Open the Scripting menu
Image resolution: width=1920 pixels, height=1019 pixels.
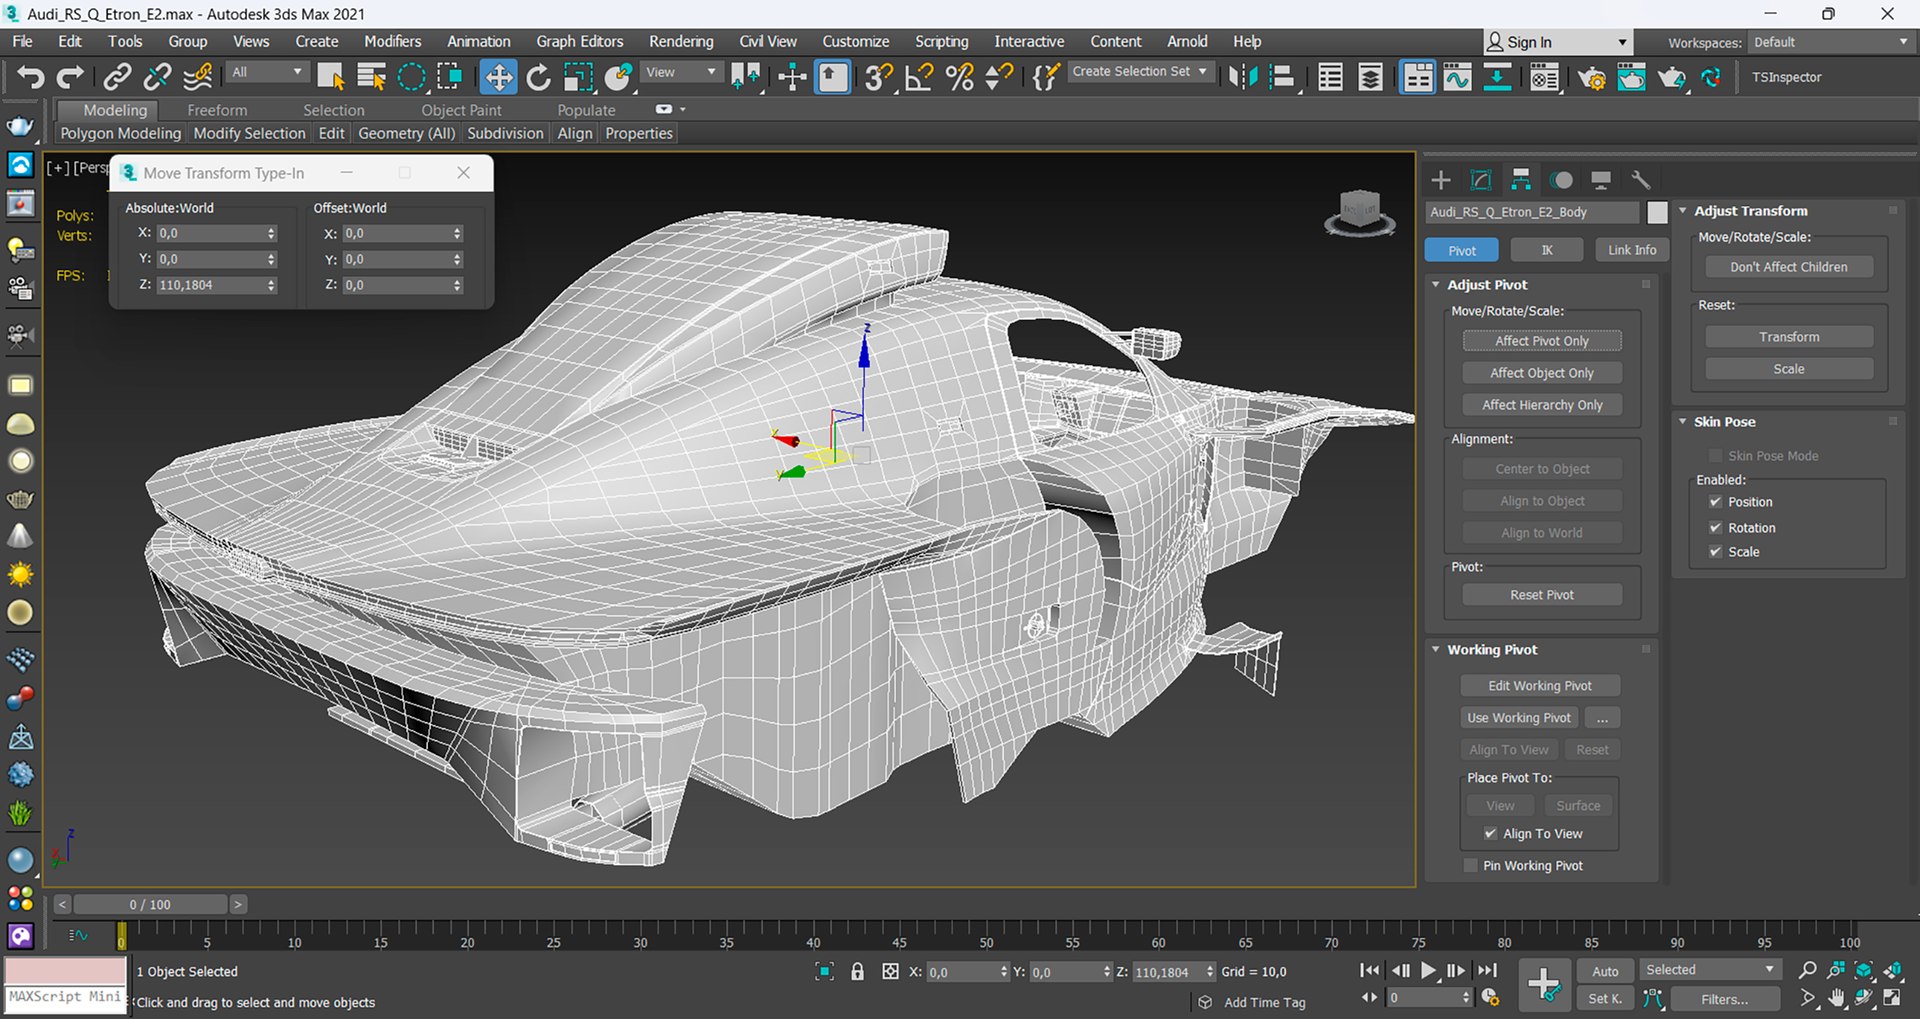941,41
